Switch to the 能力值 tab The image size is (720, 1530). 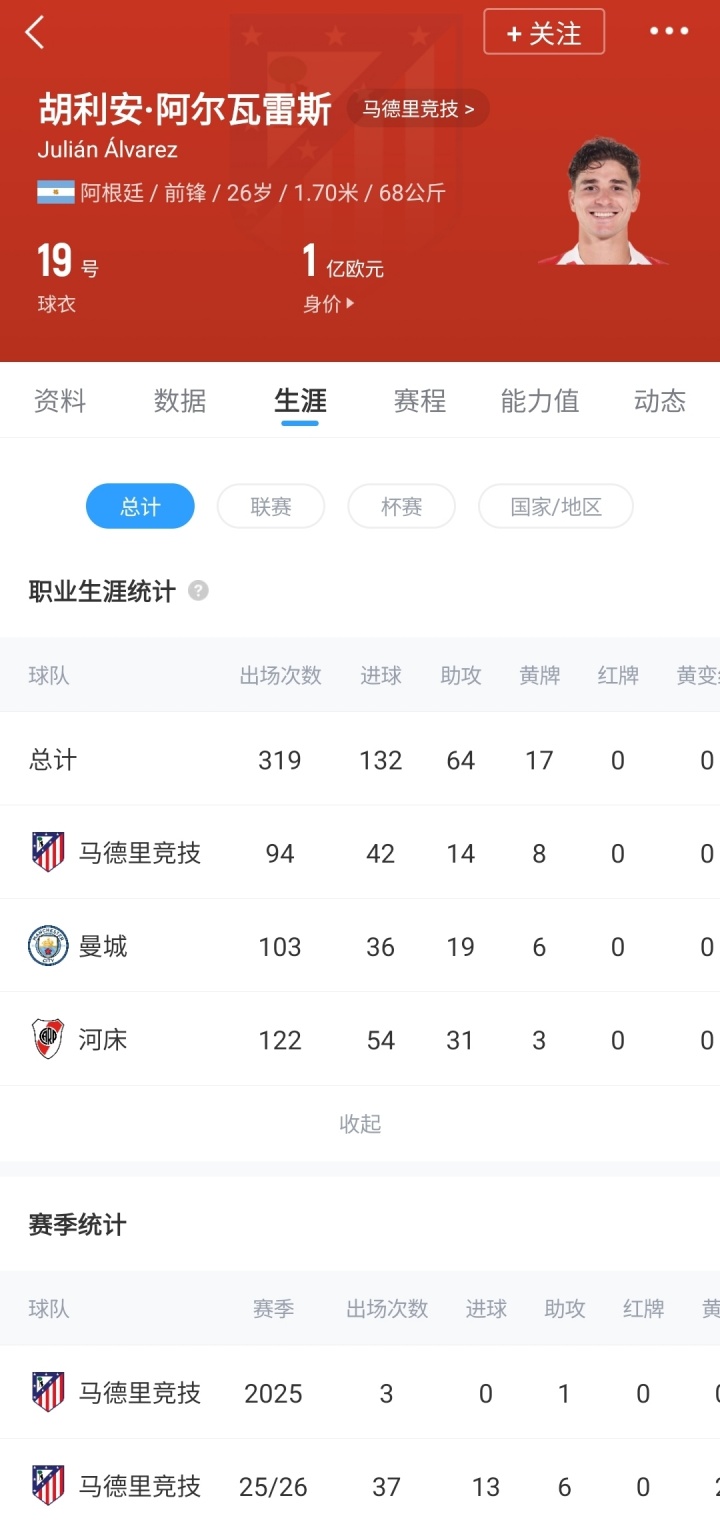[540, 401]
